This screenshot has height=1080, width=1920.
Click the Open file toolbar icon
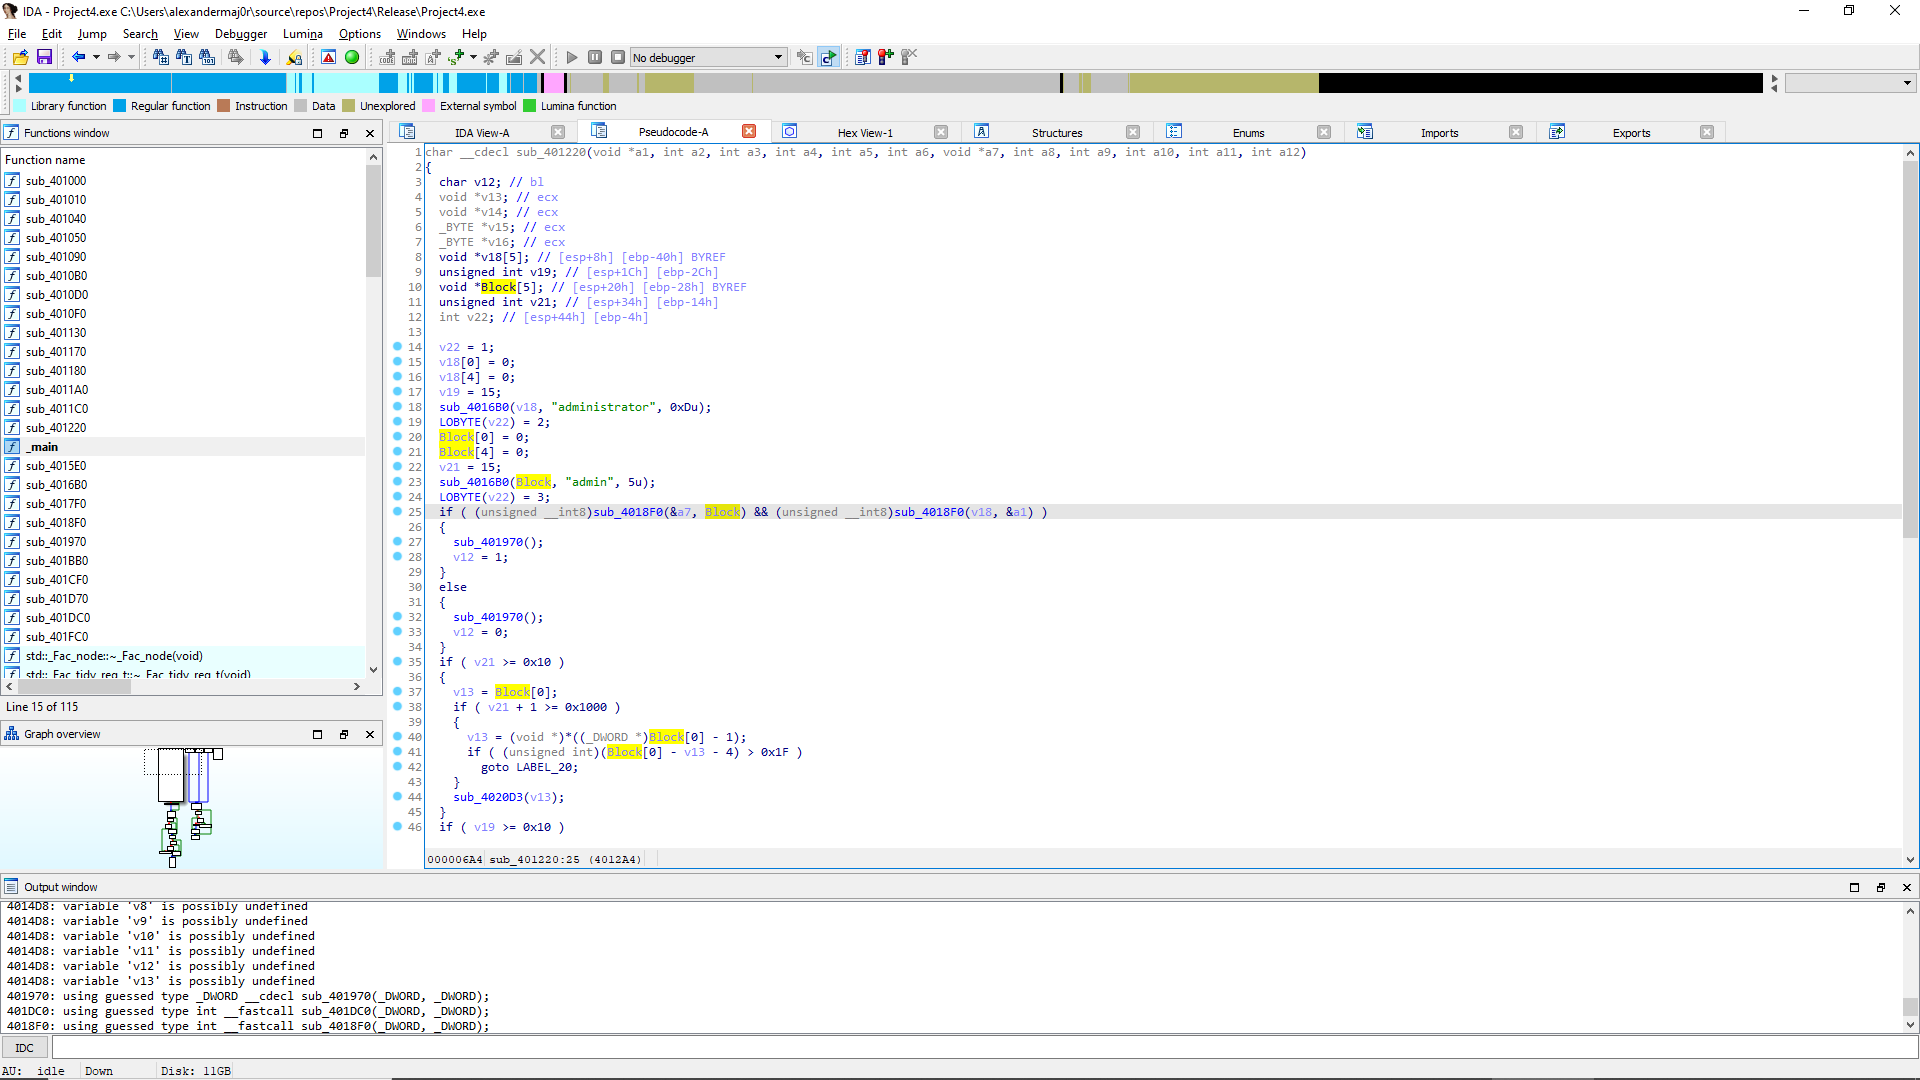pos(20,57)
